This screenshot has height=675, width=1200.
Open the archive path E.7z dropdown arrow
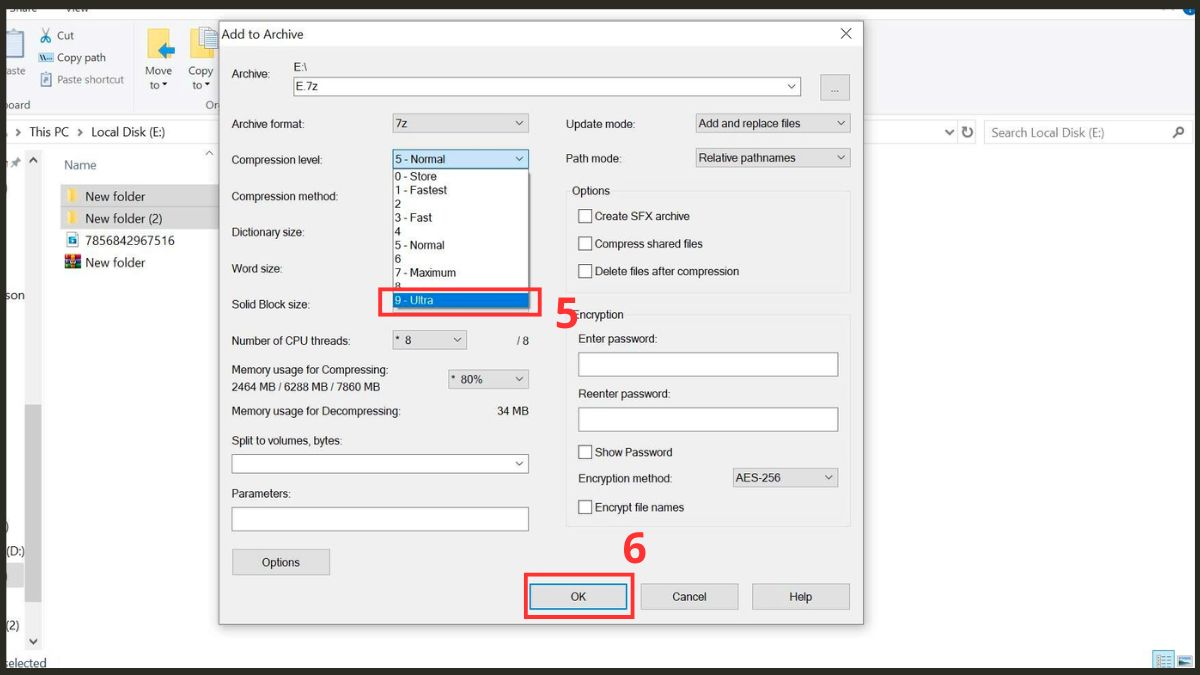coord(792,87)
